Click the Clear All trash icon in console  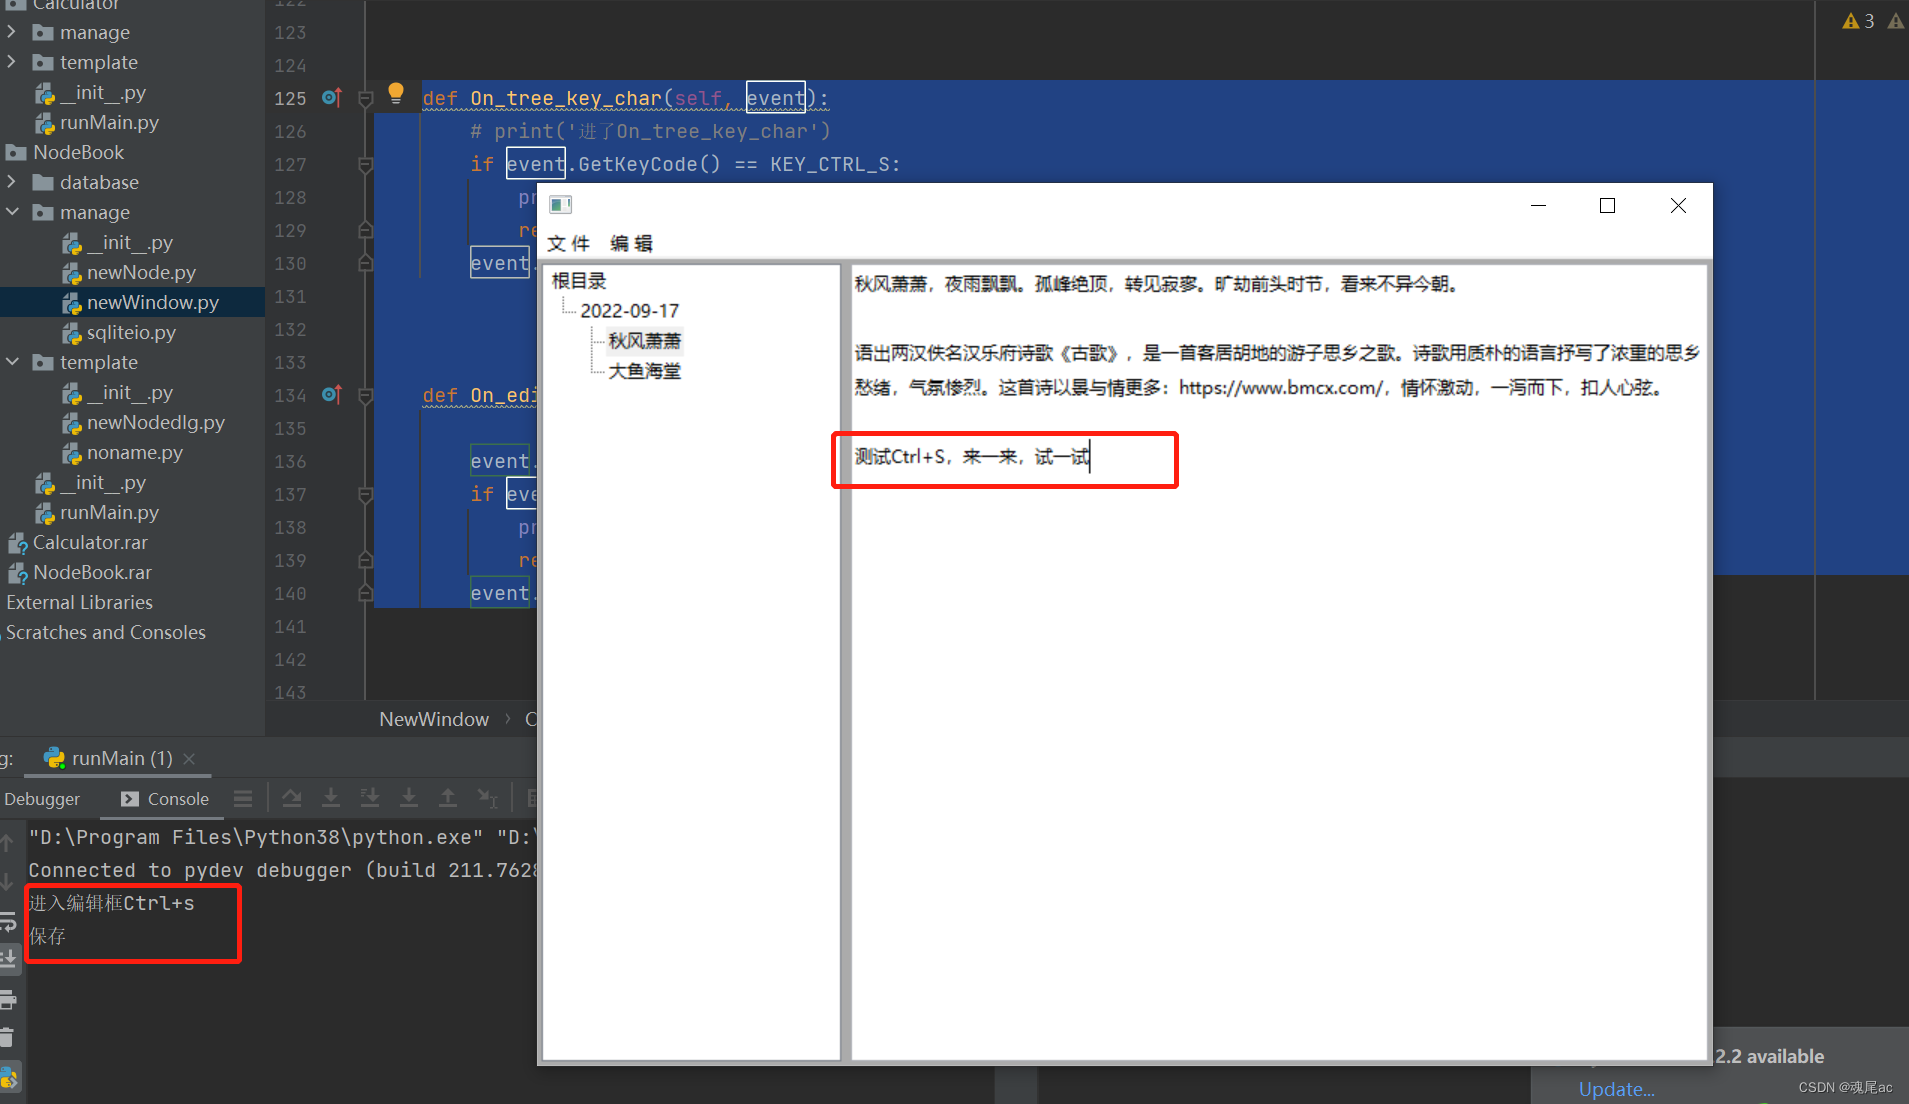(8, 1038)
